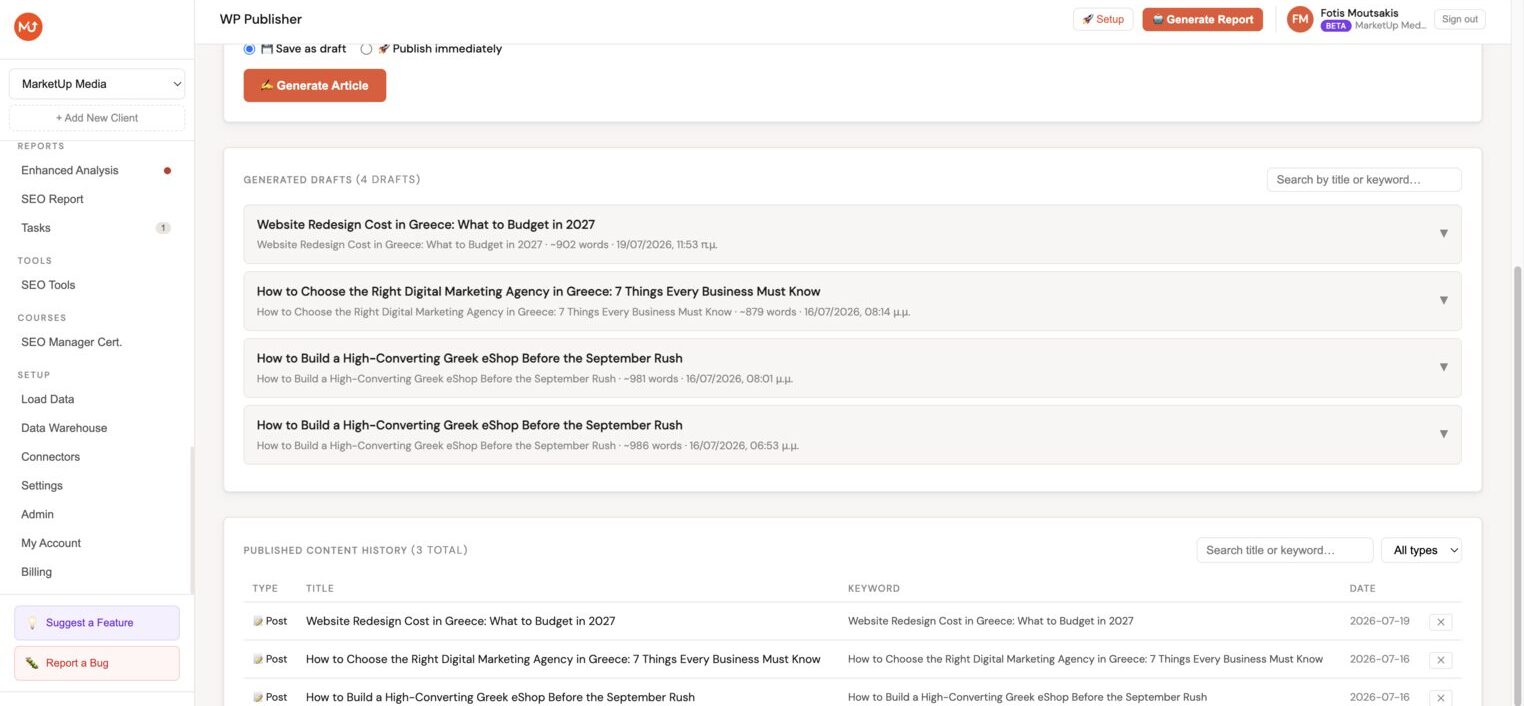1524x706 pixels.
Task: Open Billing in sidebar
Action: [x=37, y=572]
